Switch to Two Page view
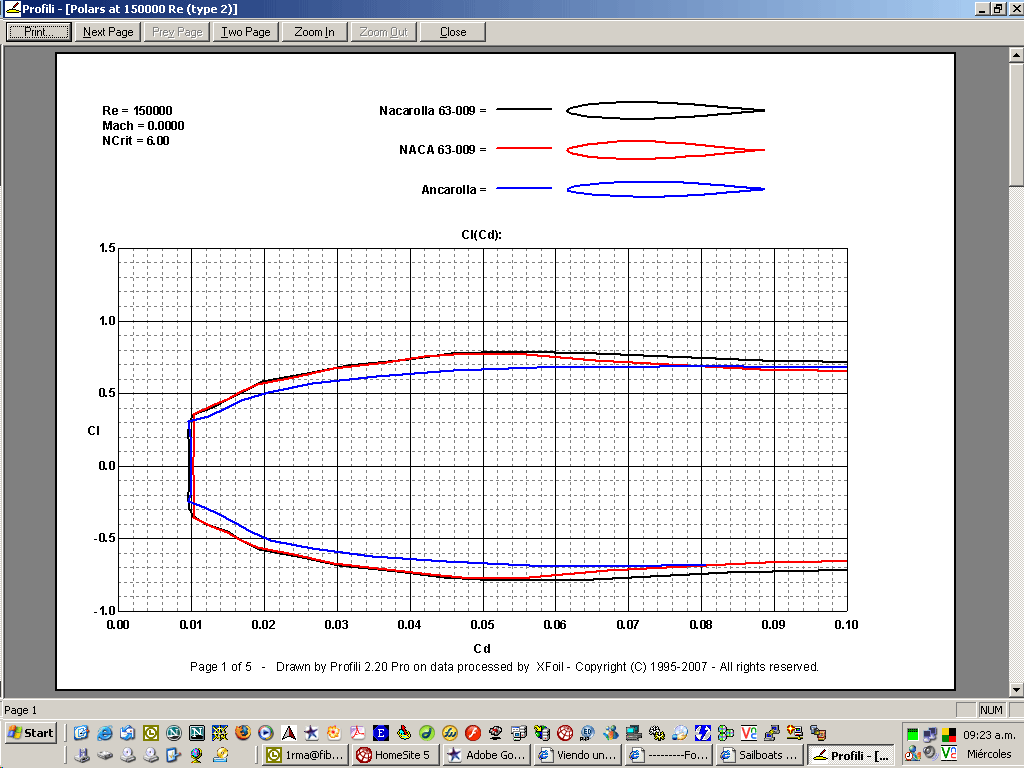Image resolution: width=1024 pixels, height=768 pixels. [x=246, y=32]
